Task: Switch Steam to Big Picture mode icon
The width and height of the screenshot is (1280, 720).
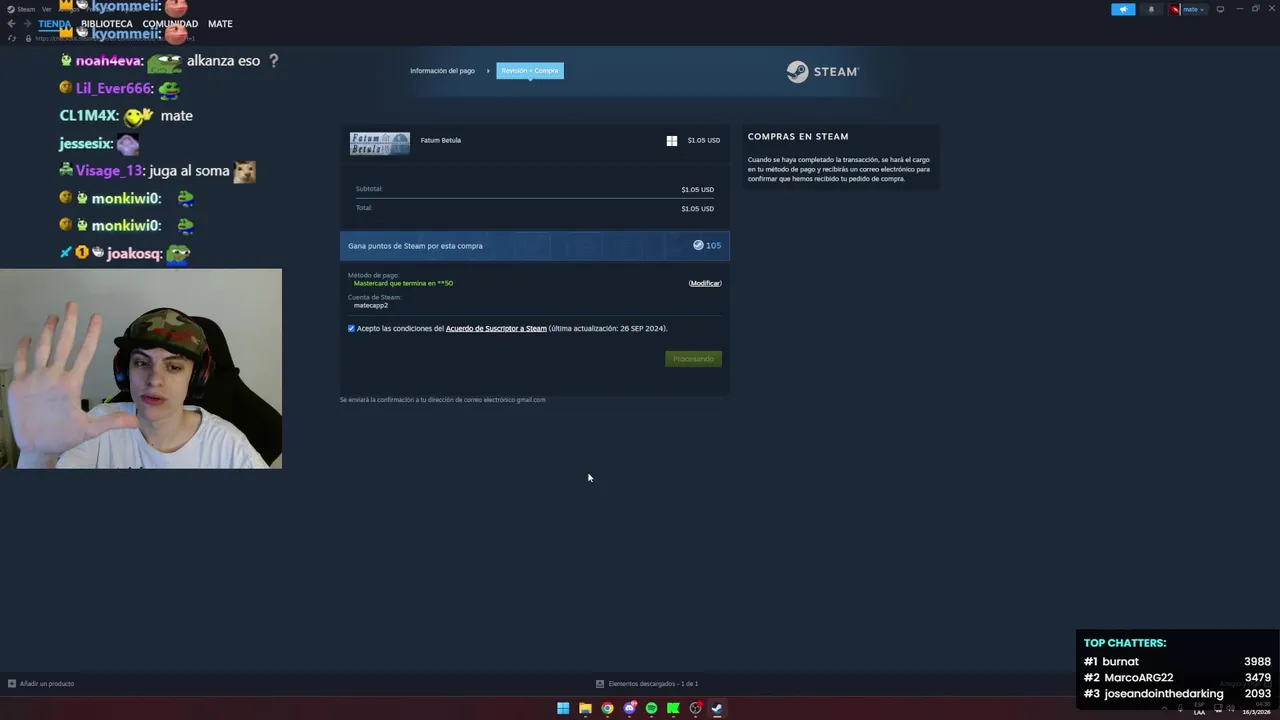Action: [x=1220, y=9]
